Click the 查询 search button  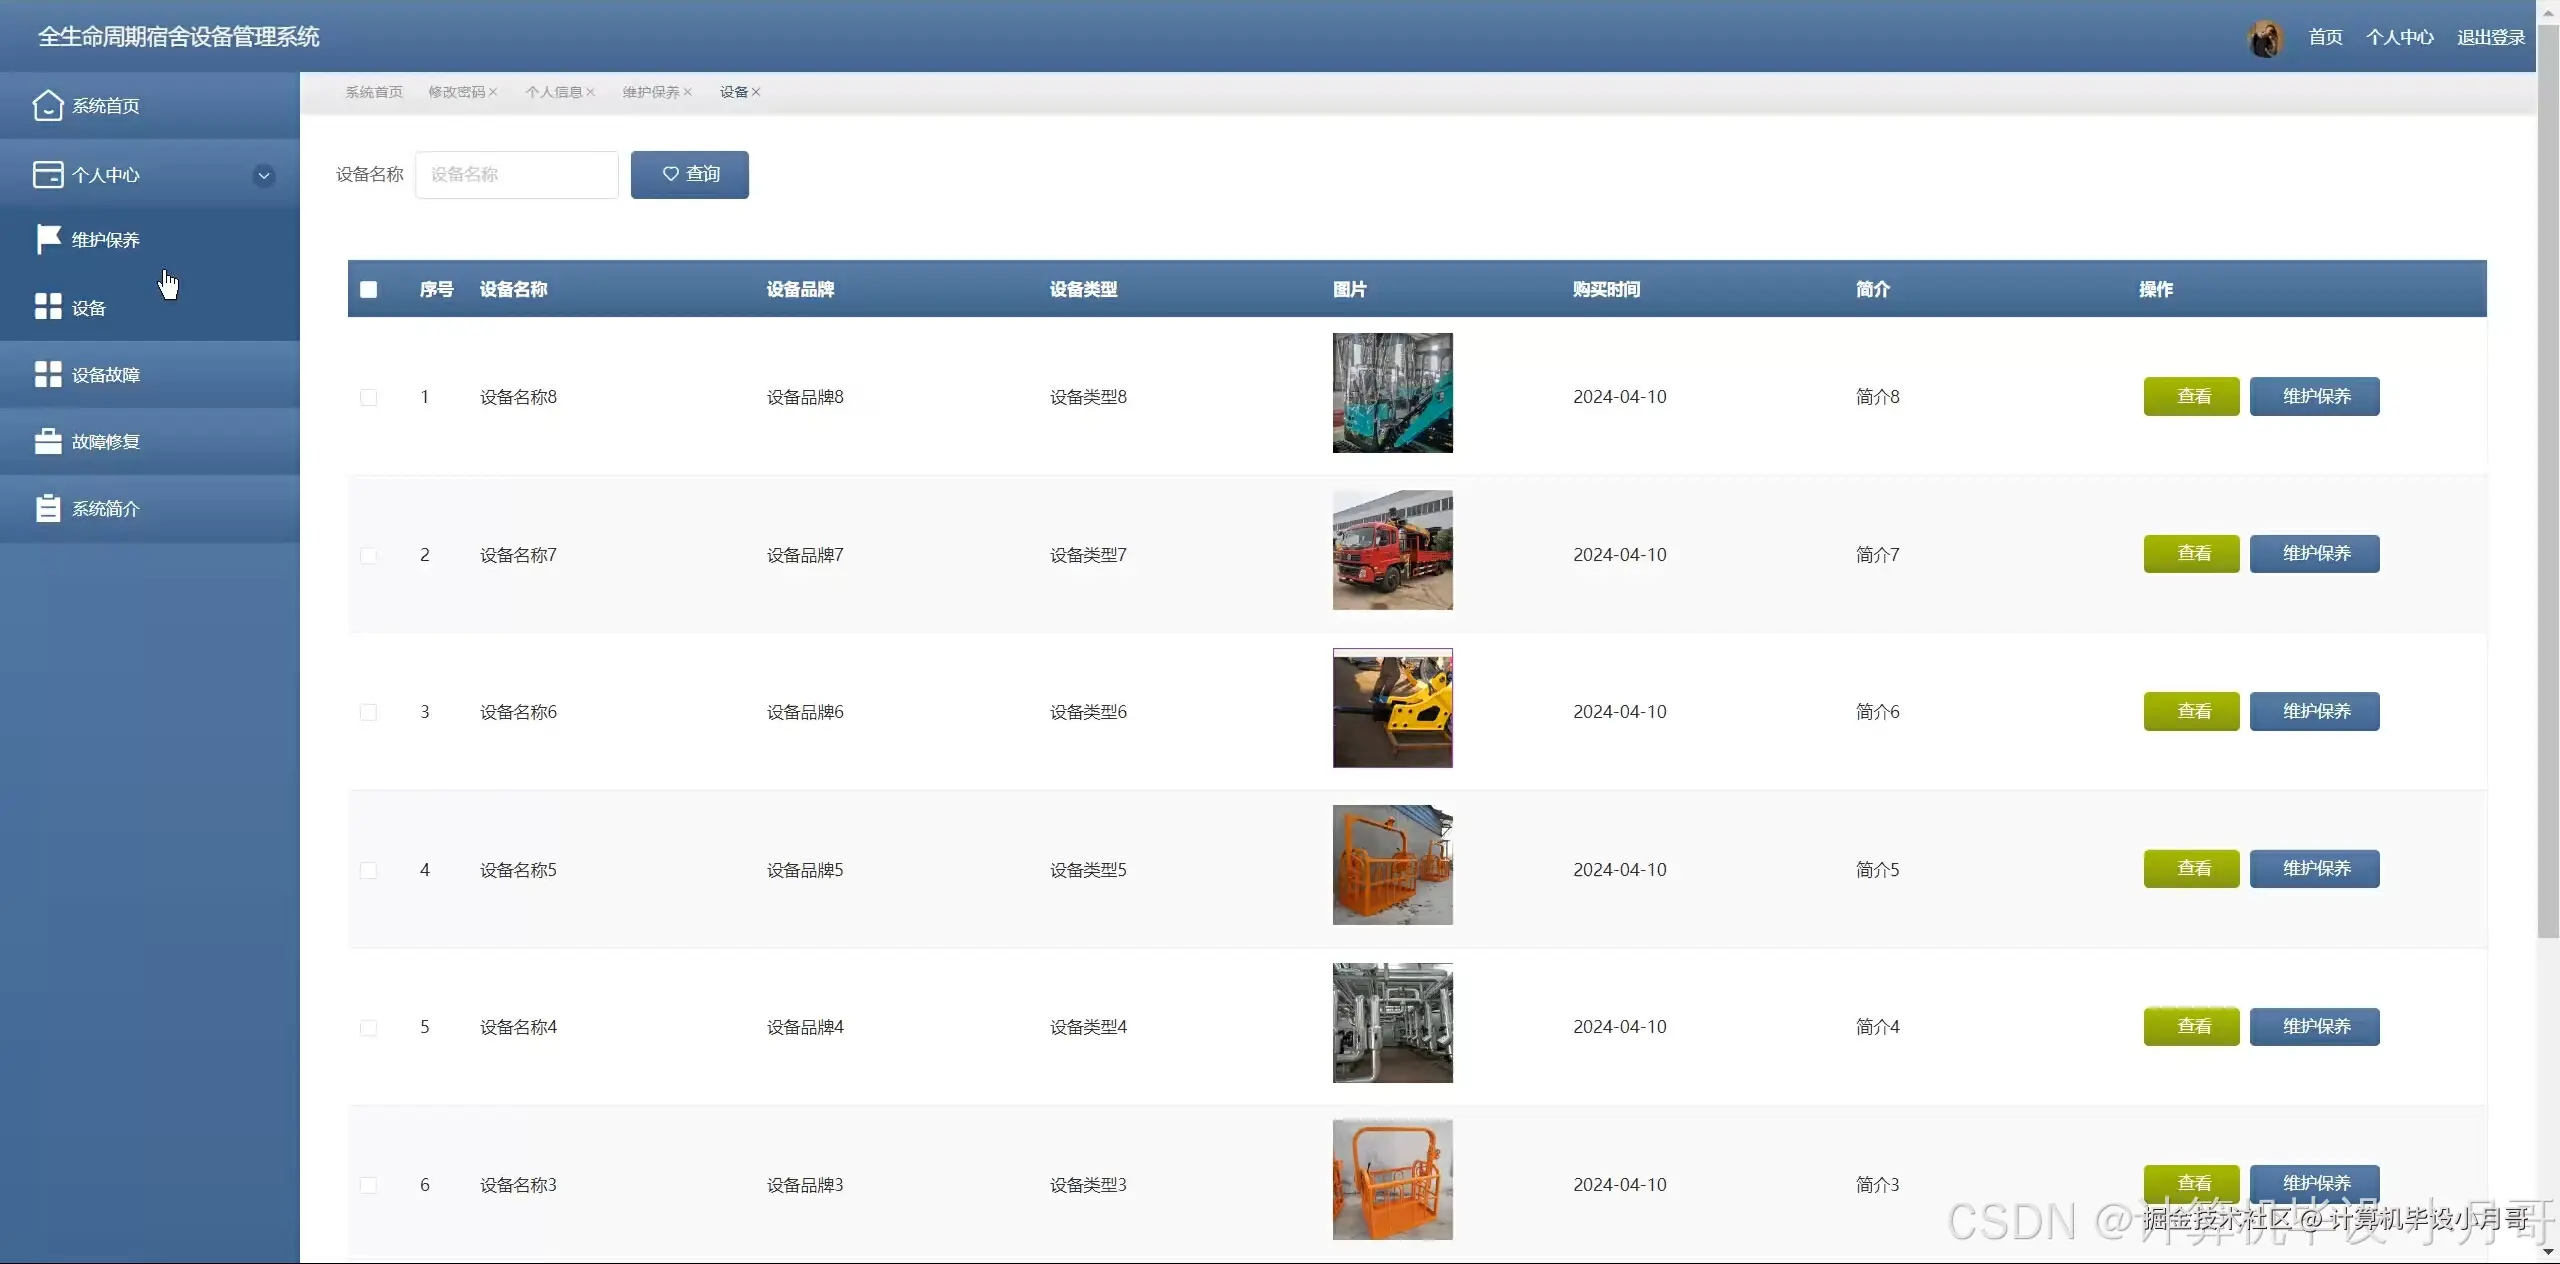(689, 175)
